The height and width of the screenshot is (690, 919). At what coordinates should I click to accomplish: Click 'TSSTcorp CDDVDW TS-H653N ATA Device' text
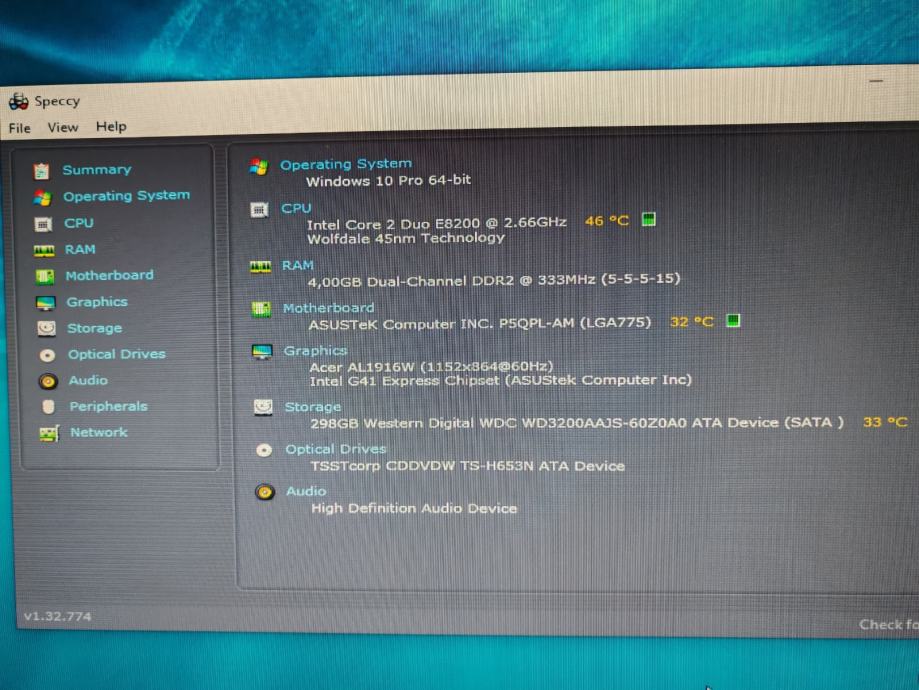point(468,466)
